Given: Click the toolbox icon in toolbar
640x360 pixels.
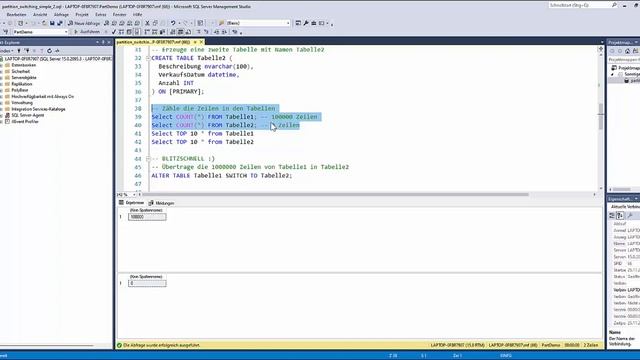Looking at the screenshot, I should 314,23.
